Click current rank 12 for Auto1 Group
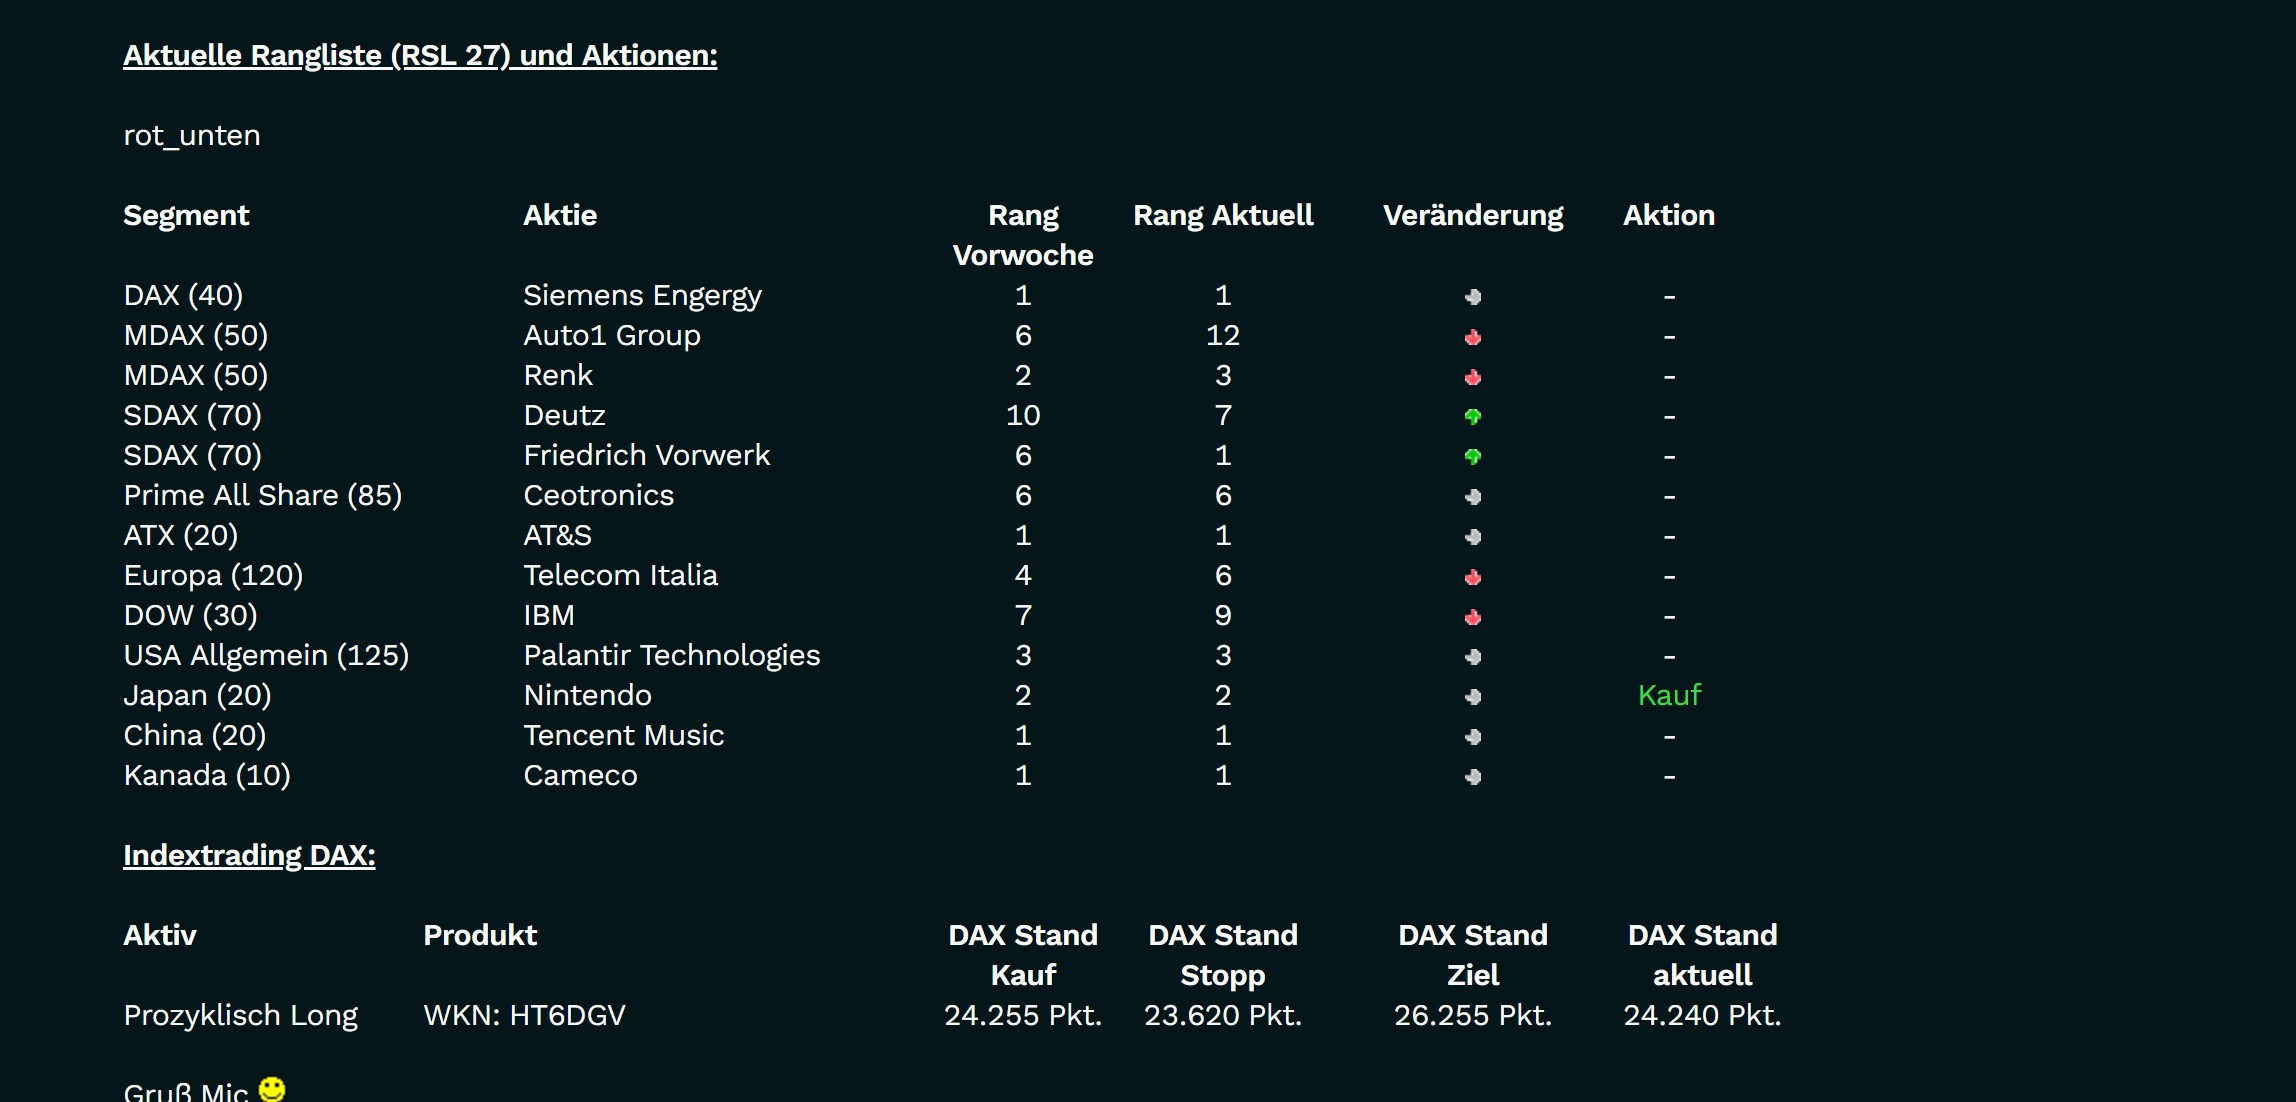This screenshot has width=2296, height=1102. tap(1223, 335)
